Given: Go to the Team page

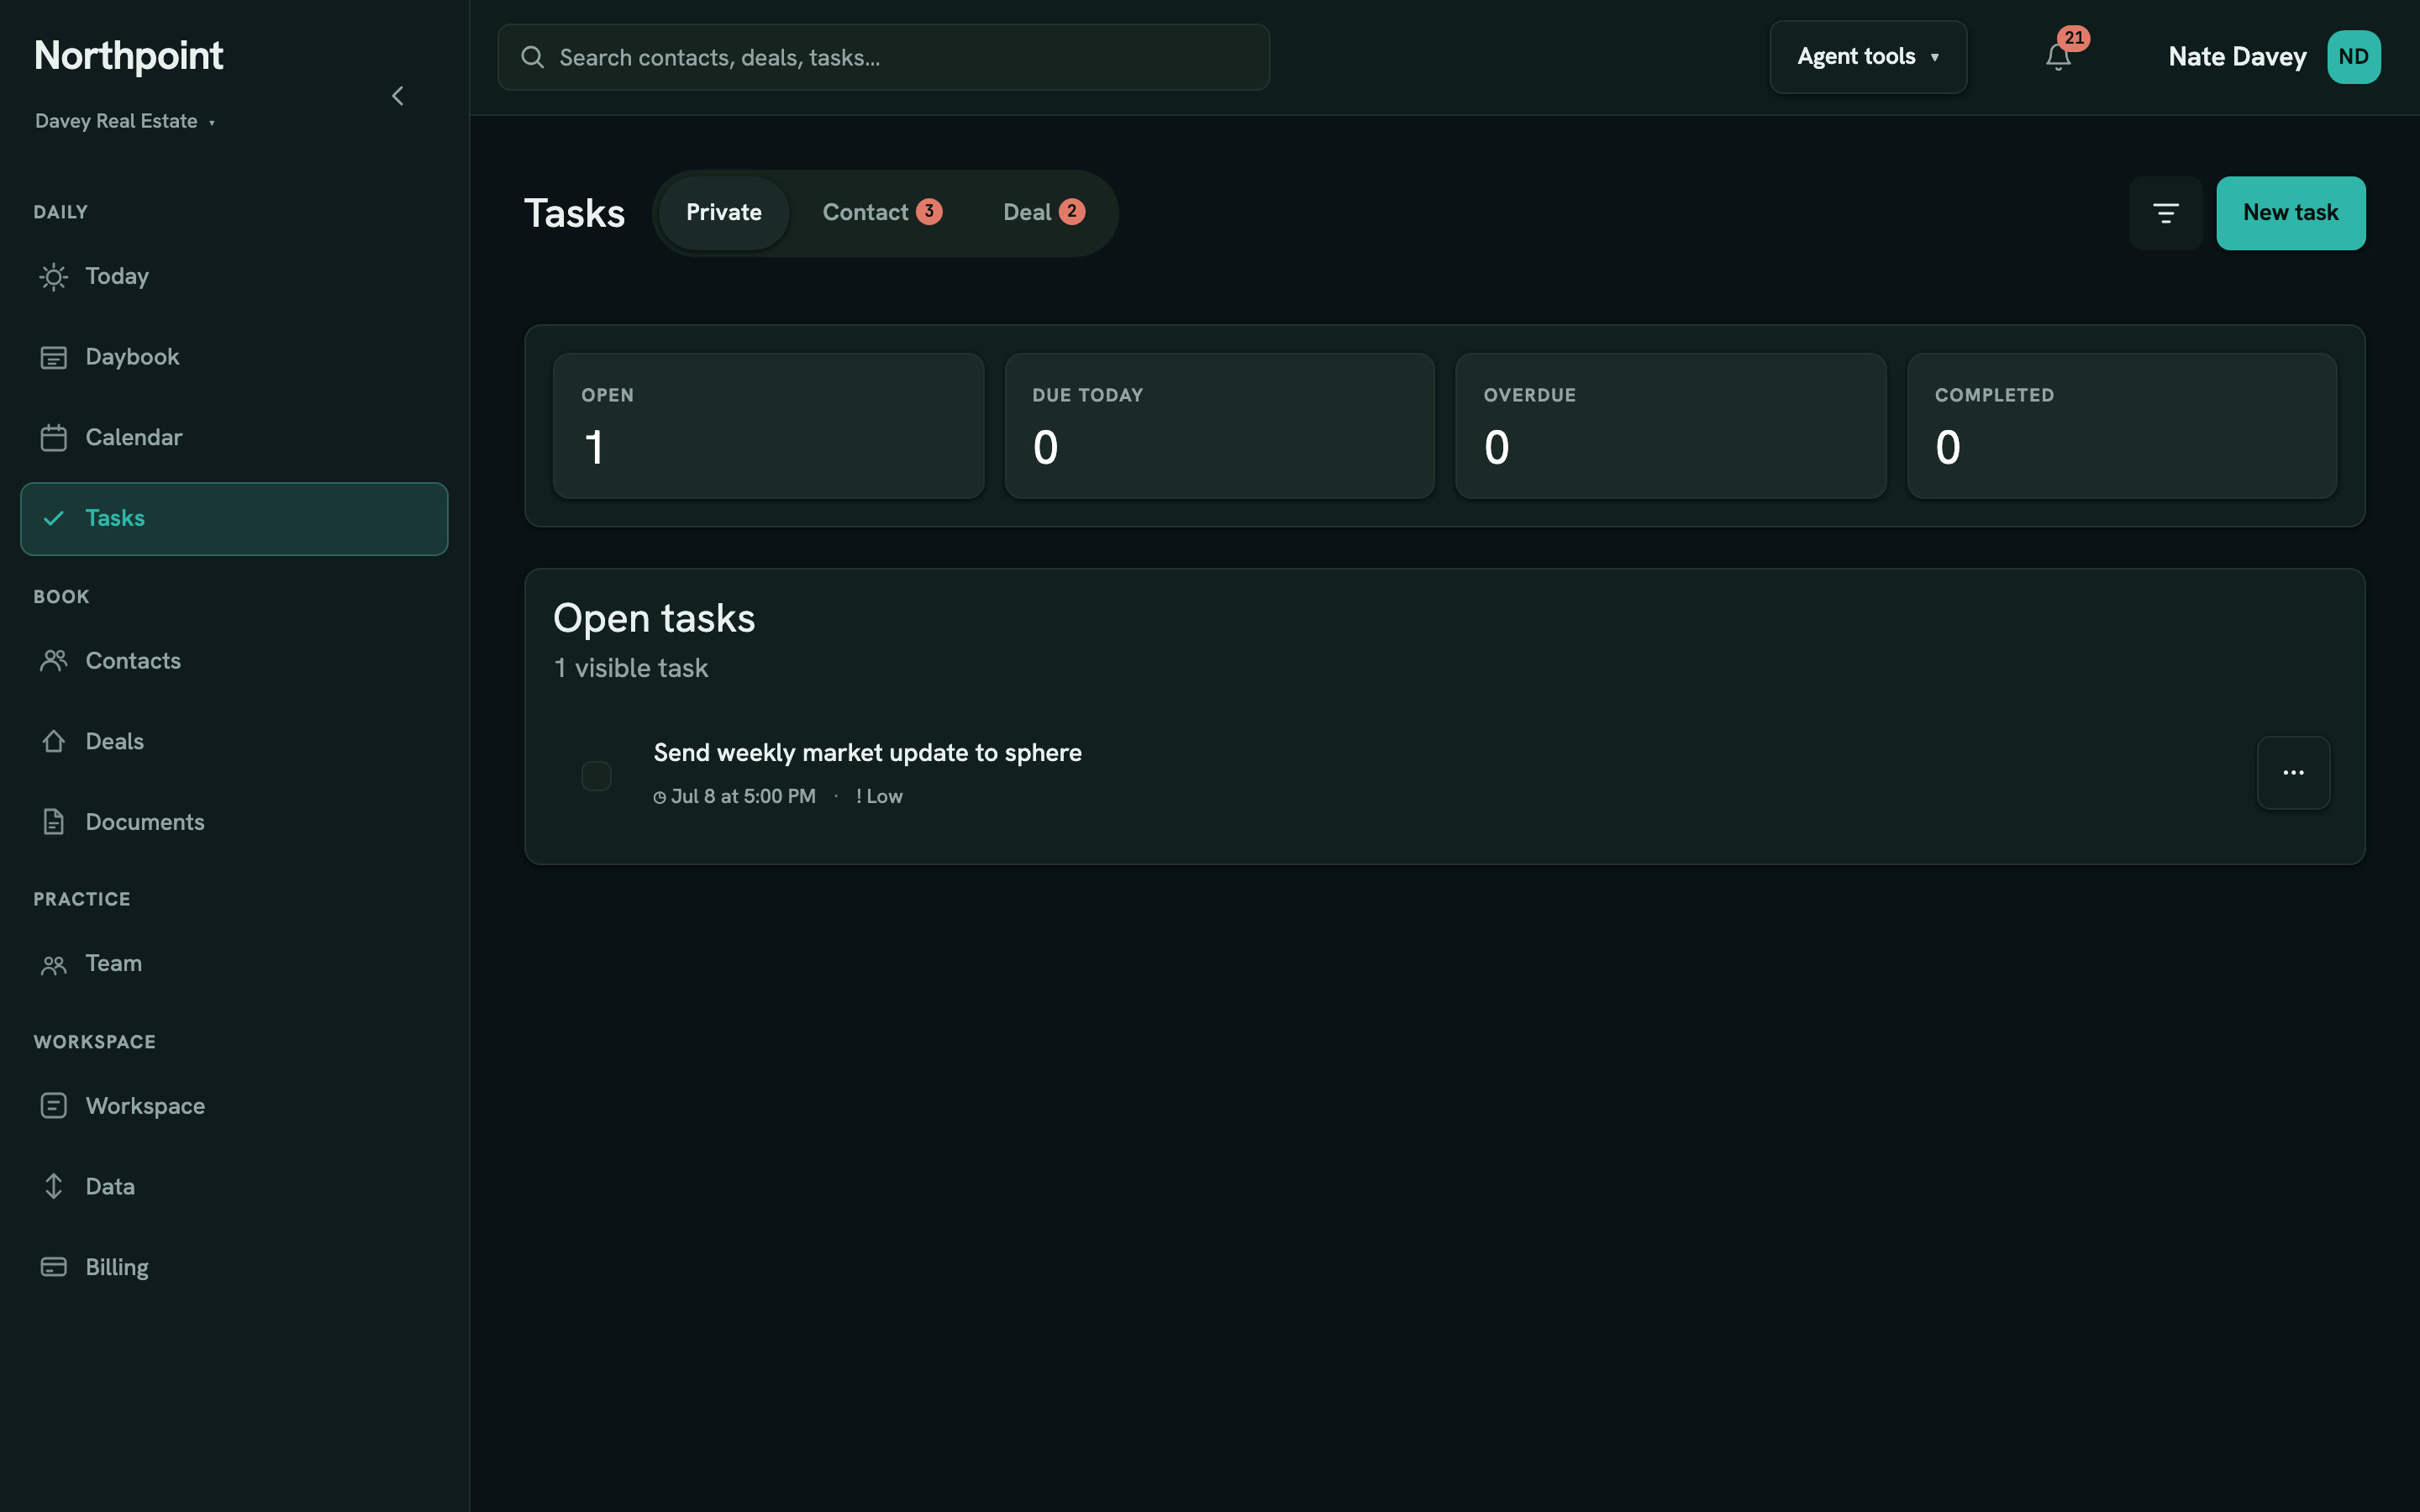Looking at the screenshot, I should (x=234, y=964).
